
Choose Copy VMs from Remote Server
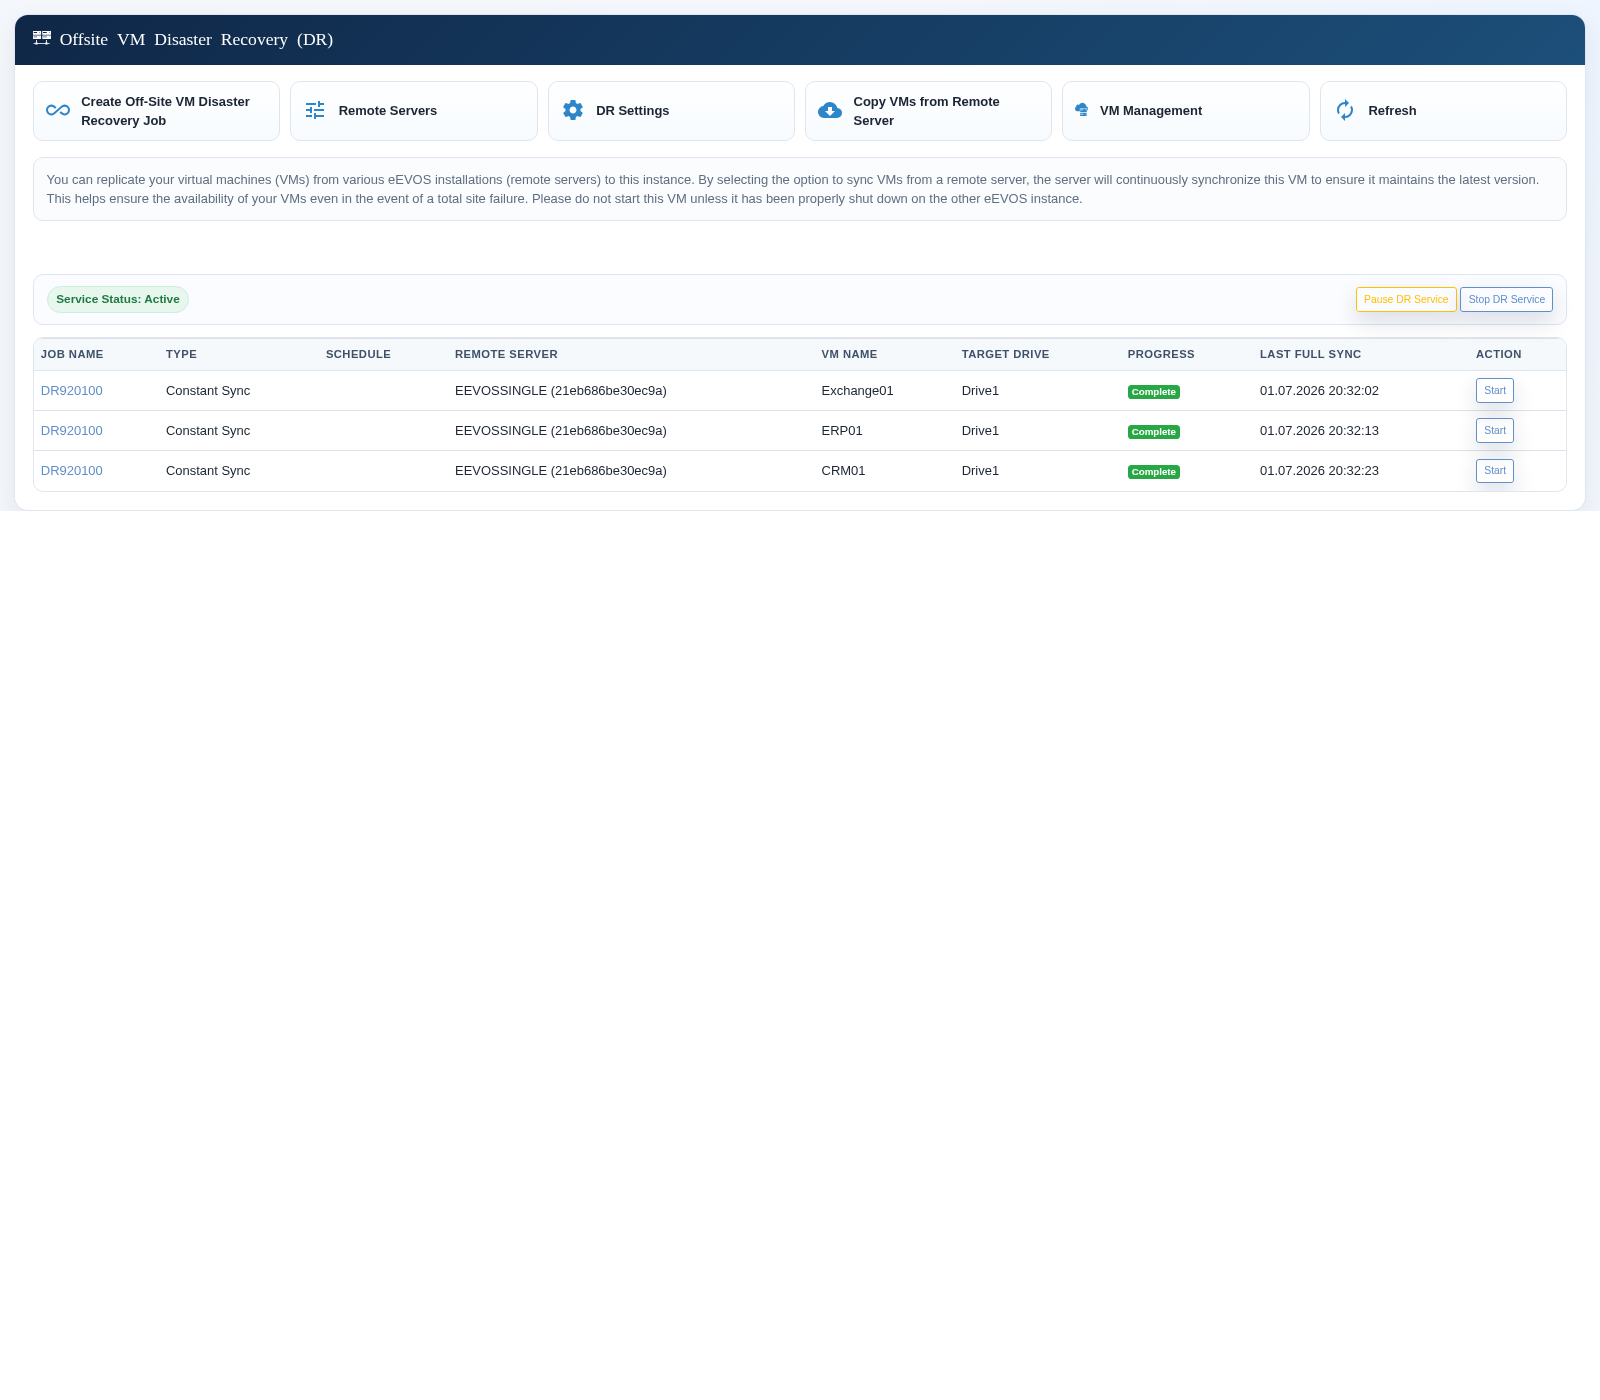pyautogui.click(x=928, y=111)
